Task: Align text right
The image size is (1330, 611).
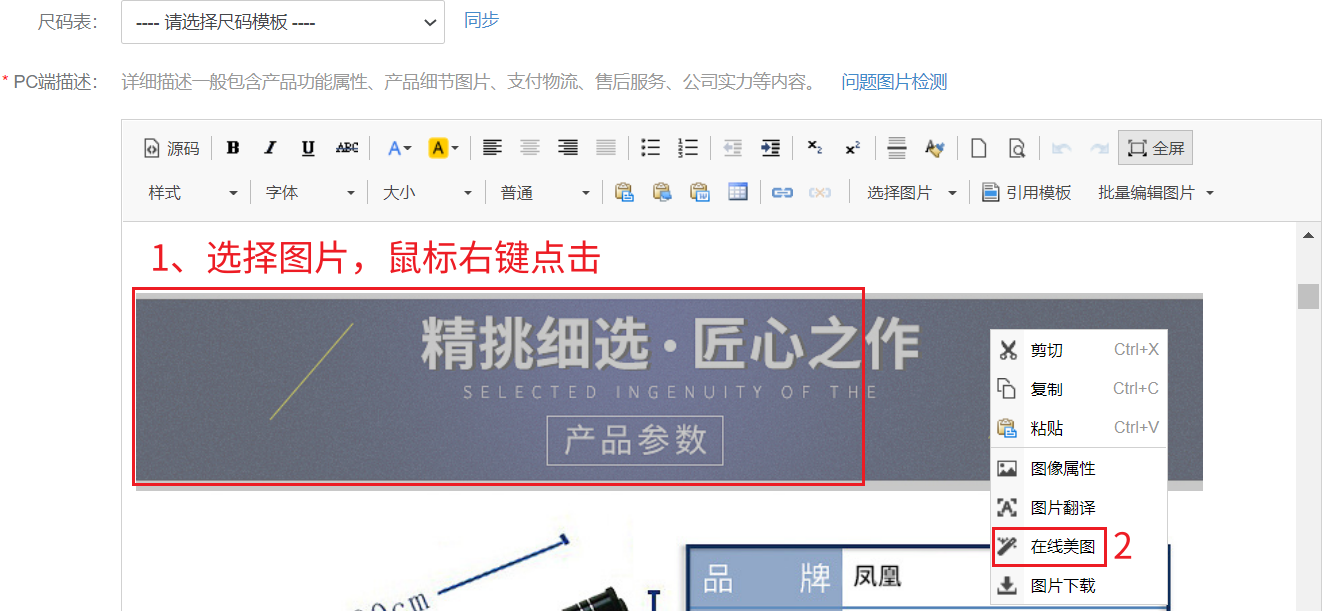Action: 568,148
